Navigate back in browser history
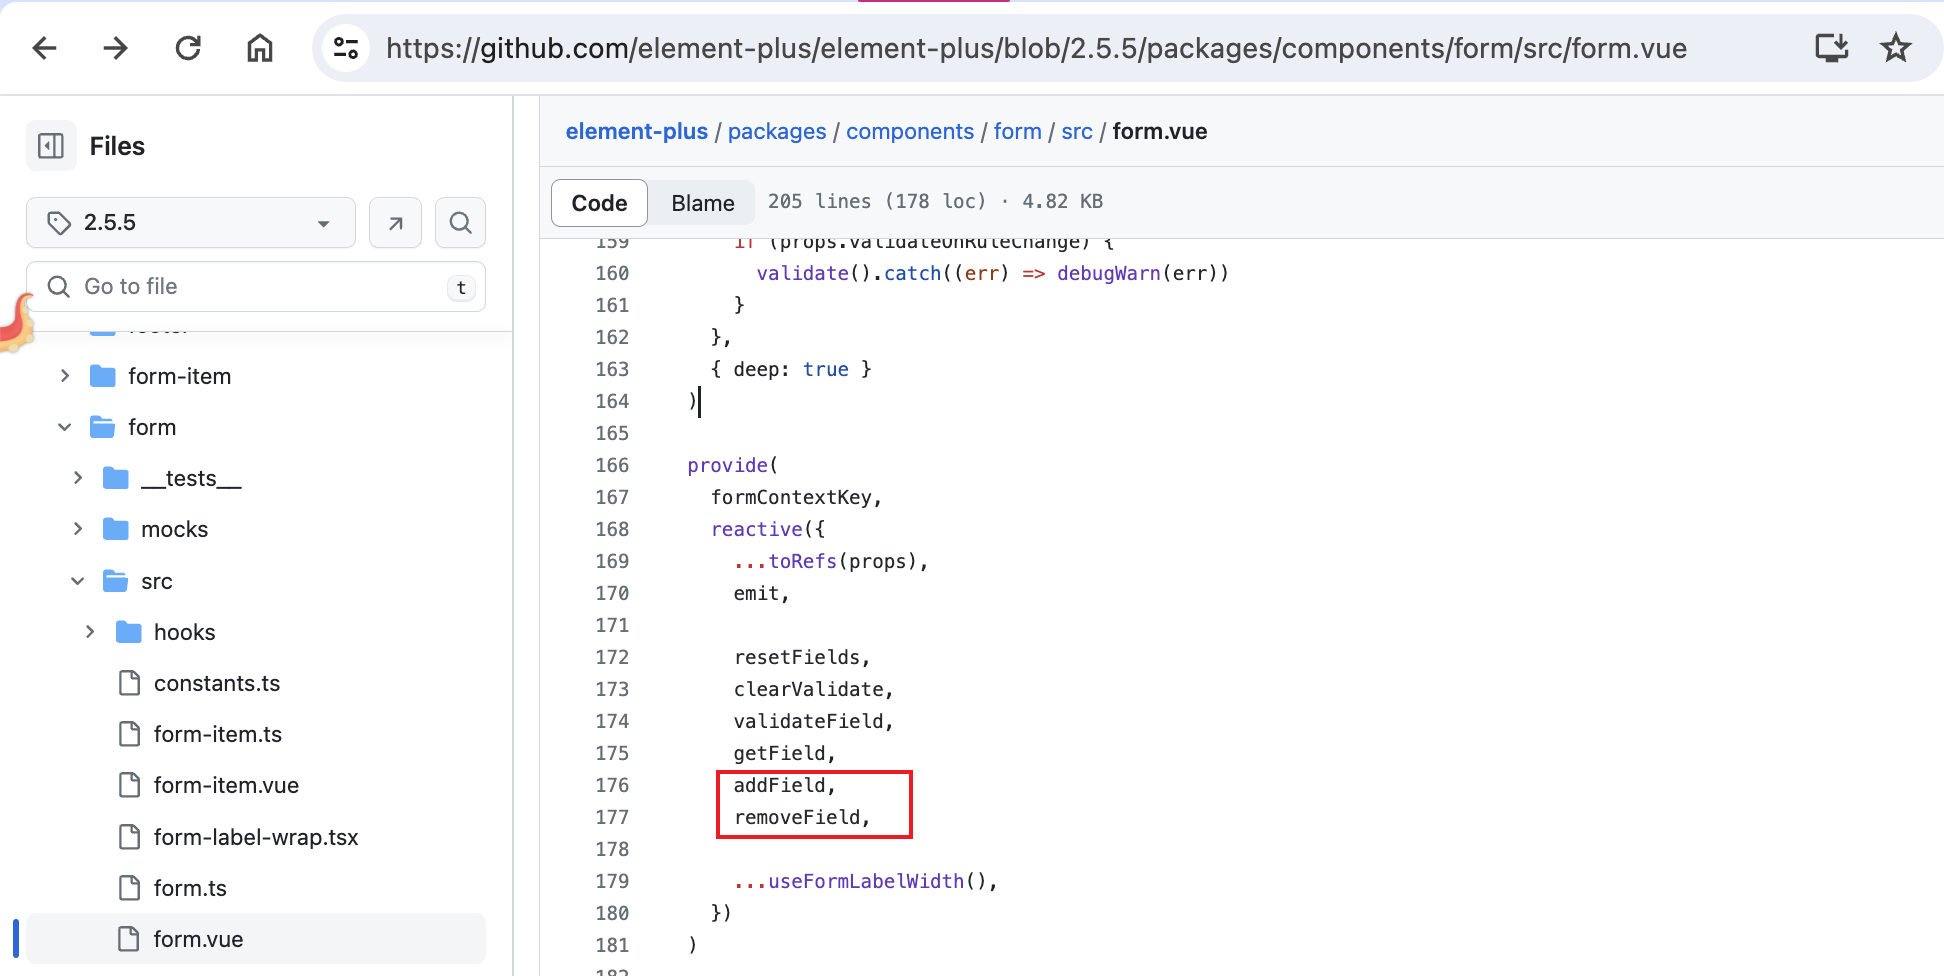1944x976 pixels. (x=44, y=47)
